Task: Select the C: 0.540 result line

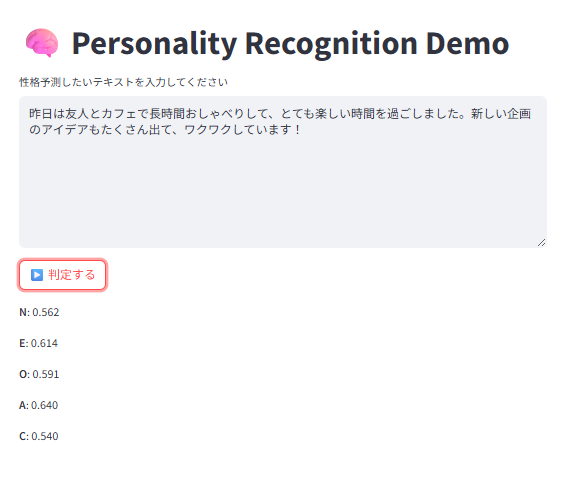Action: tap(39, 436)
